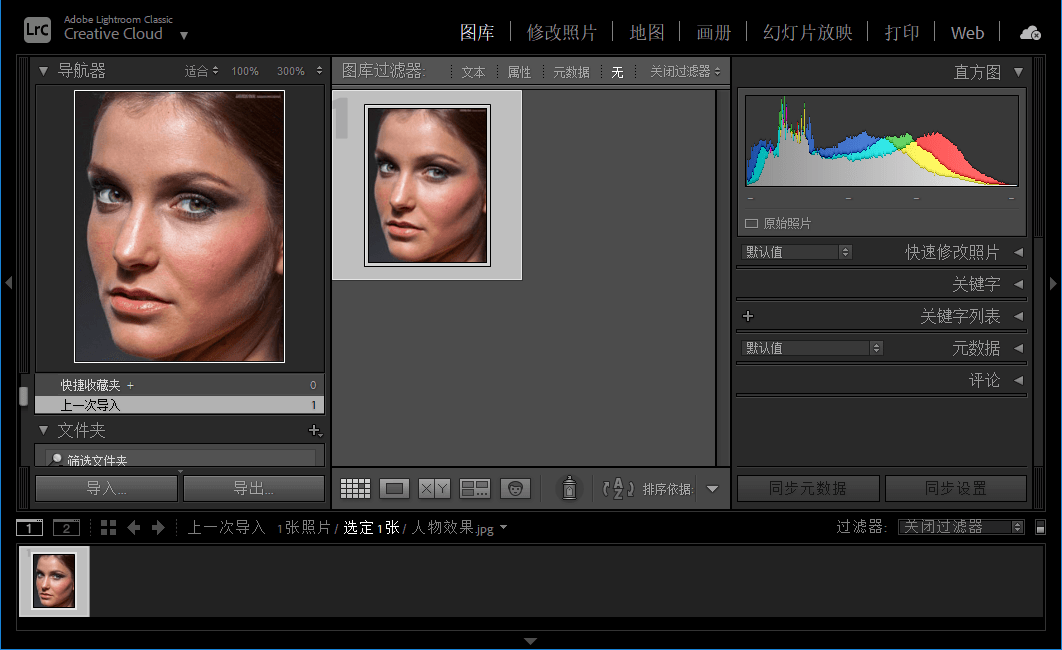
Task: Expand the 关键字 panel
Action: point(1018,284)
